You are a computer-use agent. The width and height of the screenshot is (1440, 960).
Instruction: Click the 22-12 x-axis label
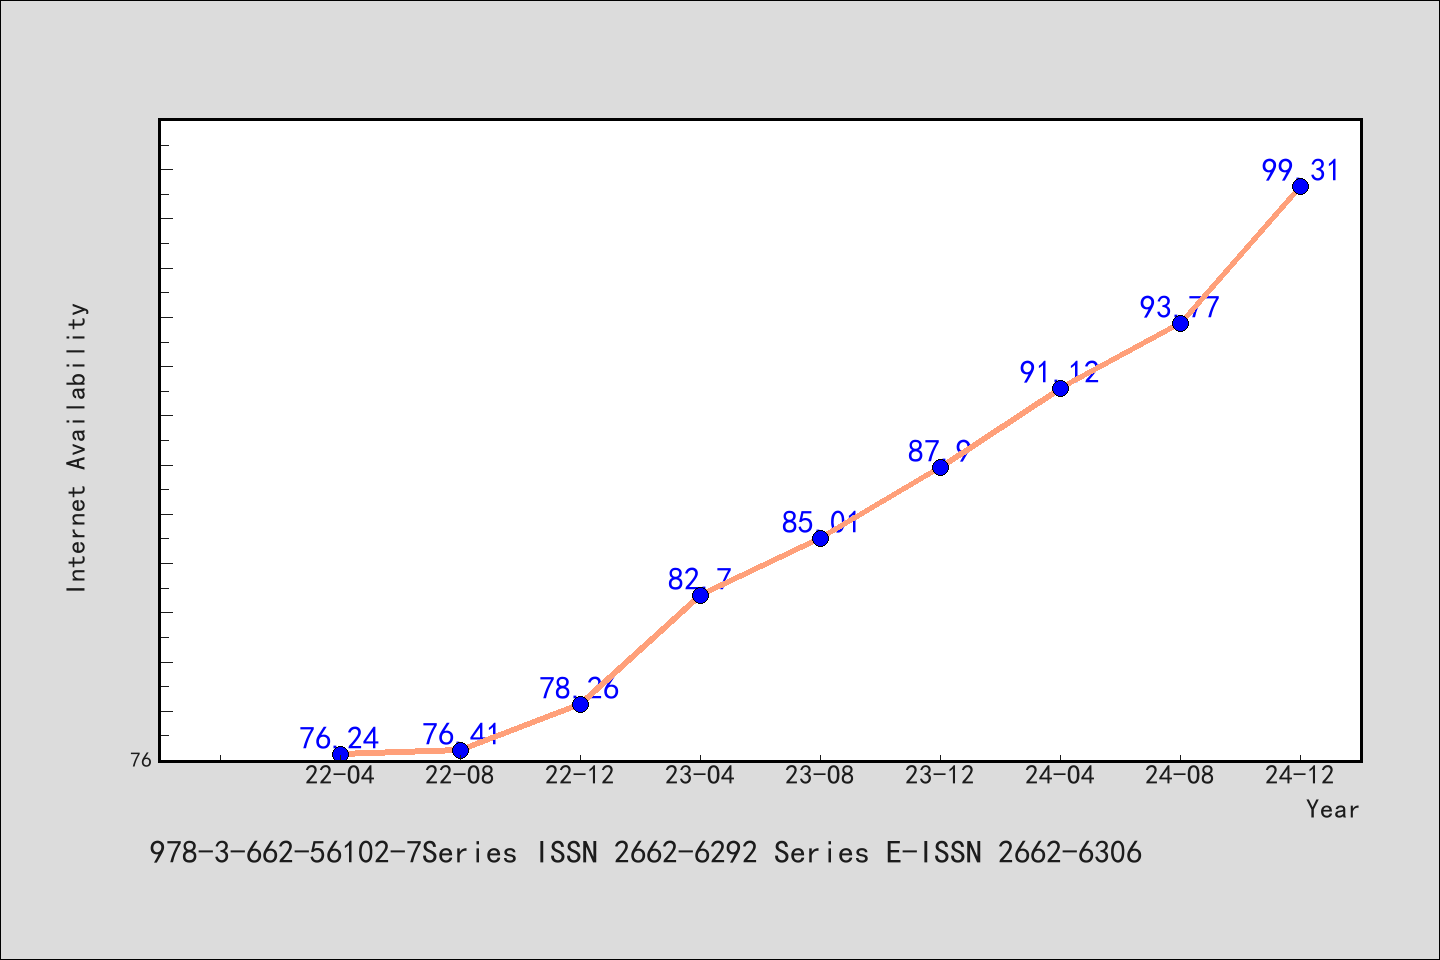tap(580, 776)
